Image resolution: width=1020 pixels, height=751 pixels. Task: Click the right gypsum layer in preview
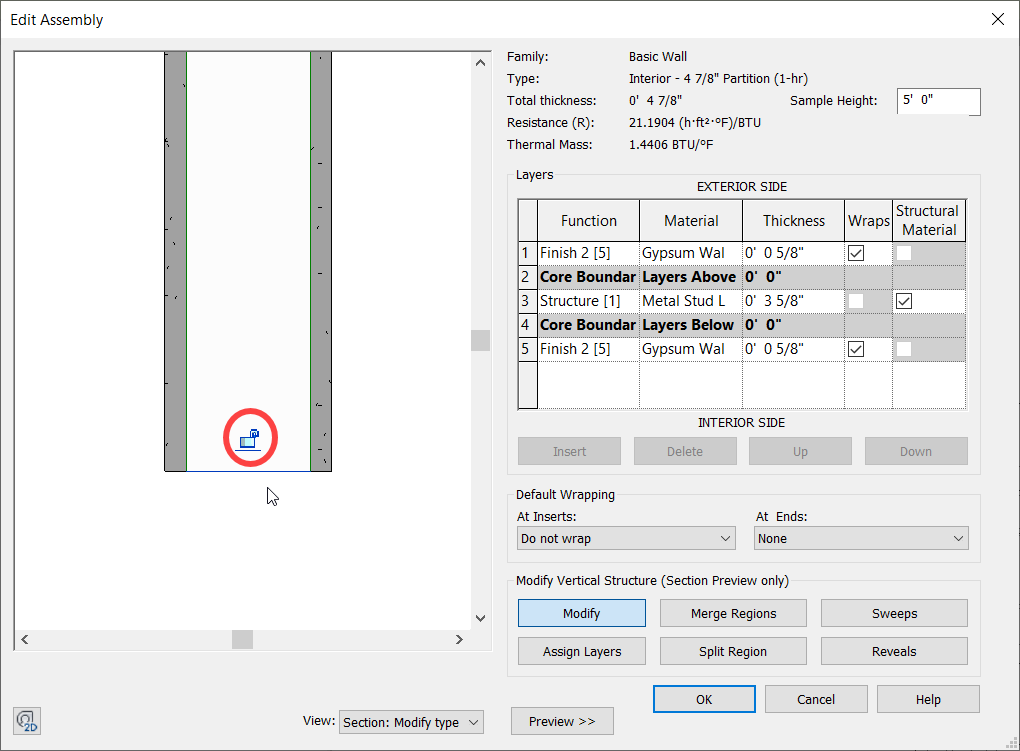tap(321, 260)
